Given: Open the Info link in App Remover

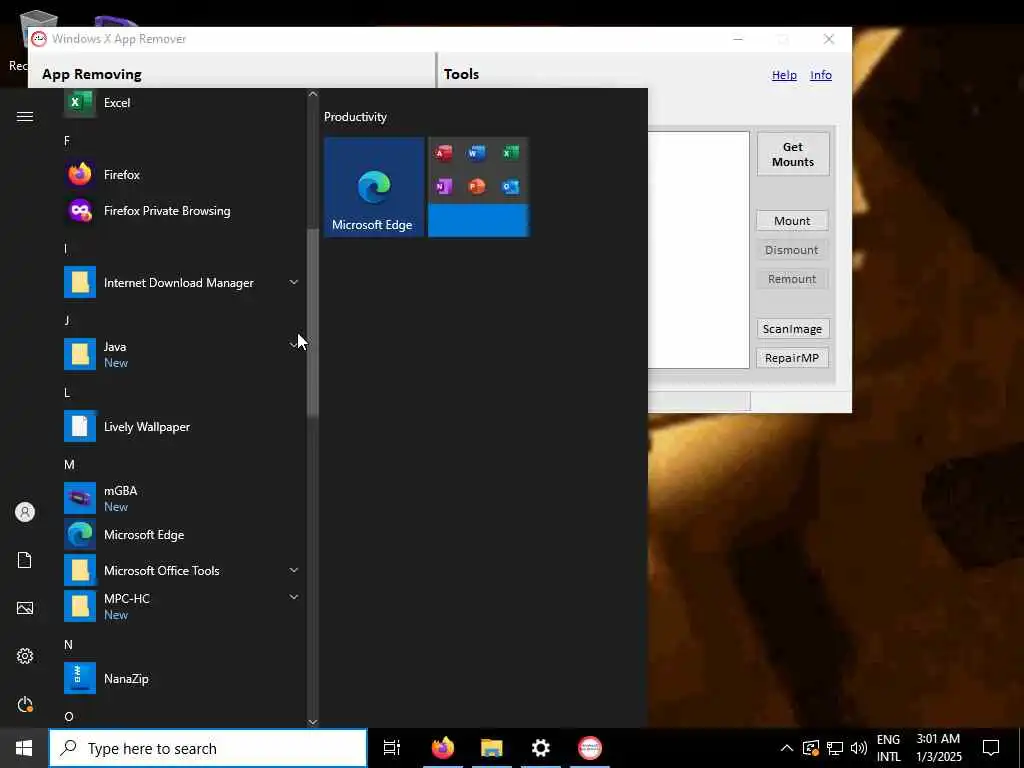Looking at the screenshot, I should coord(821,75).
